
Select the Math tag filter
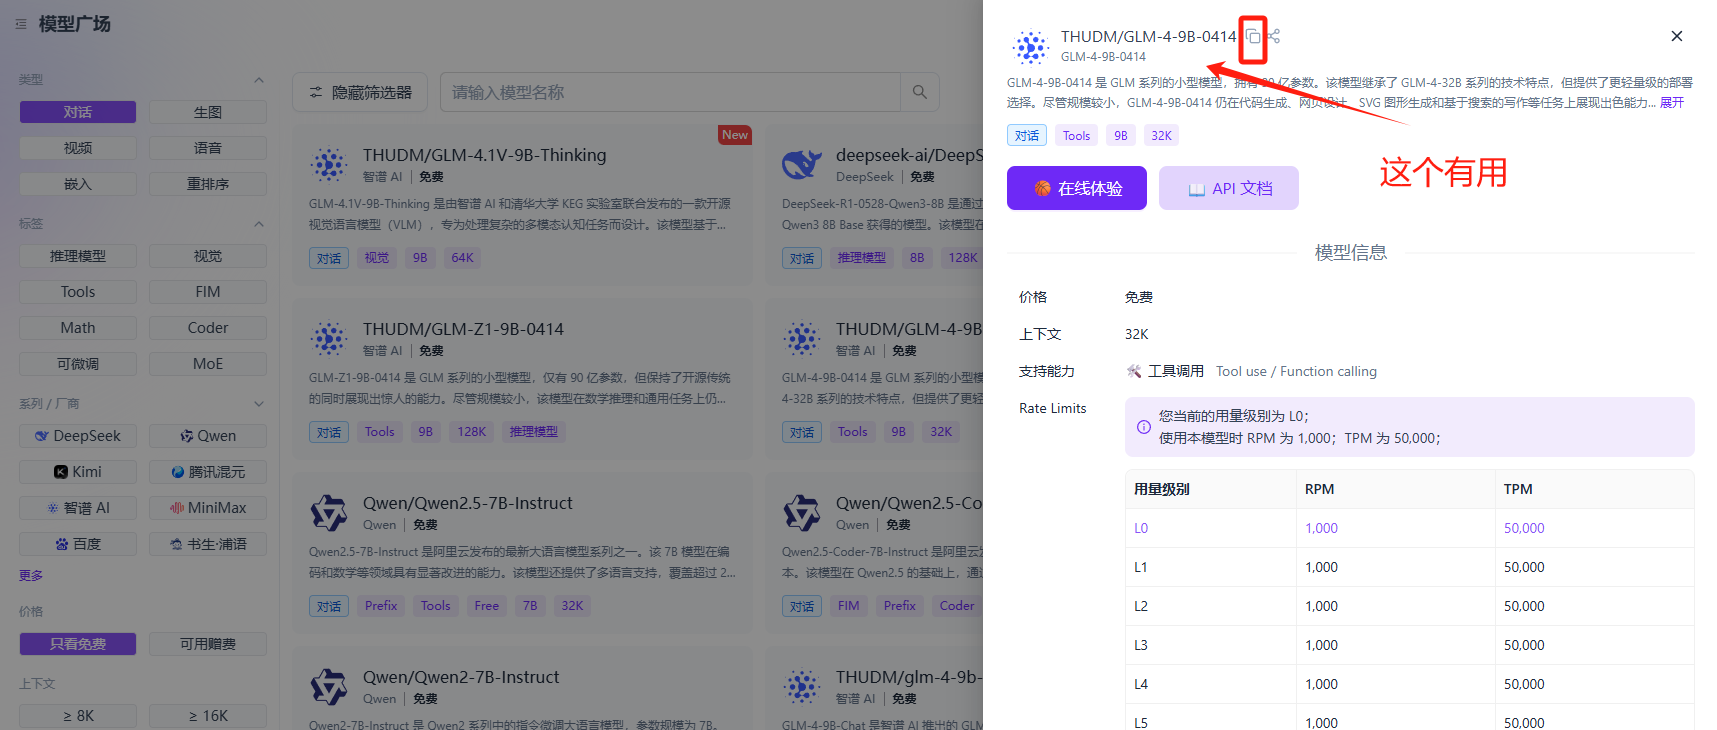click(78, 328)
